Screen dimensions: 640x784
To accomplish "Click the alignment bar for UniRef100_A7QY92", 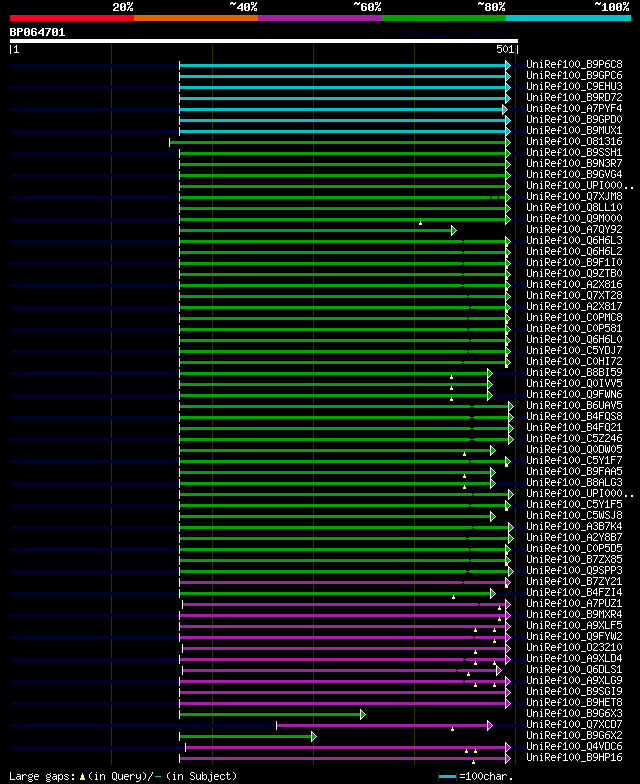I will pos(316,230).
